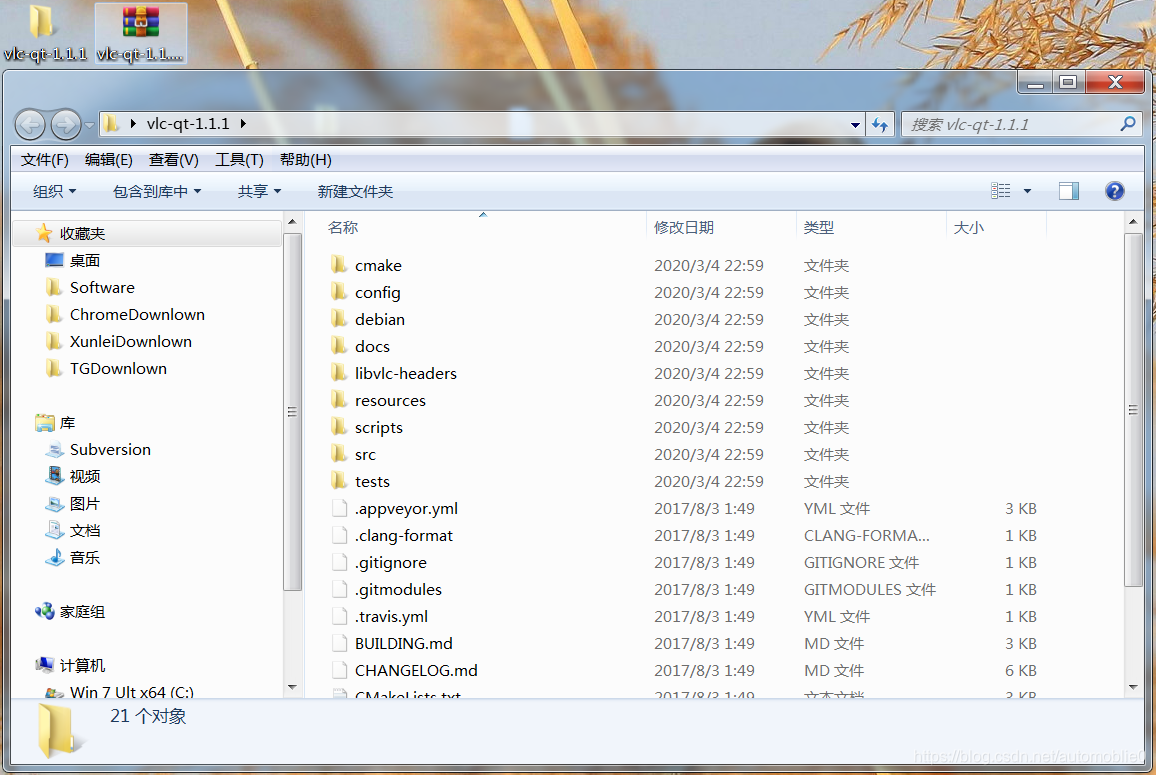Open the 编辑(E) menu
Viewport: 1156px width, 775px height.
[x=108, y=160]
